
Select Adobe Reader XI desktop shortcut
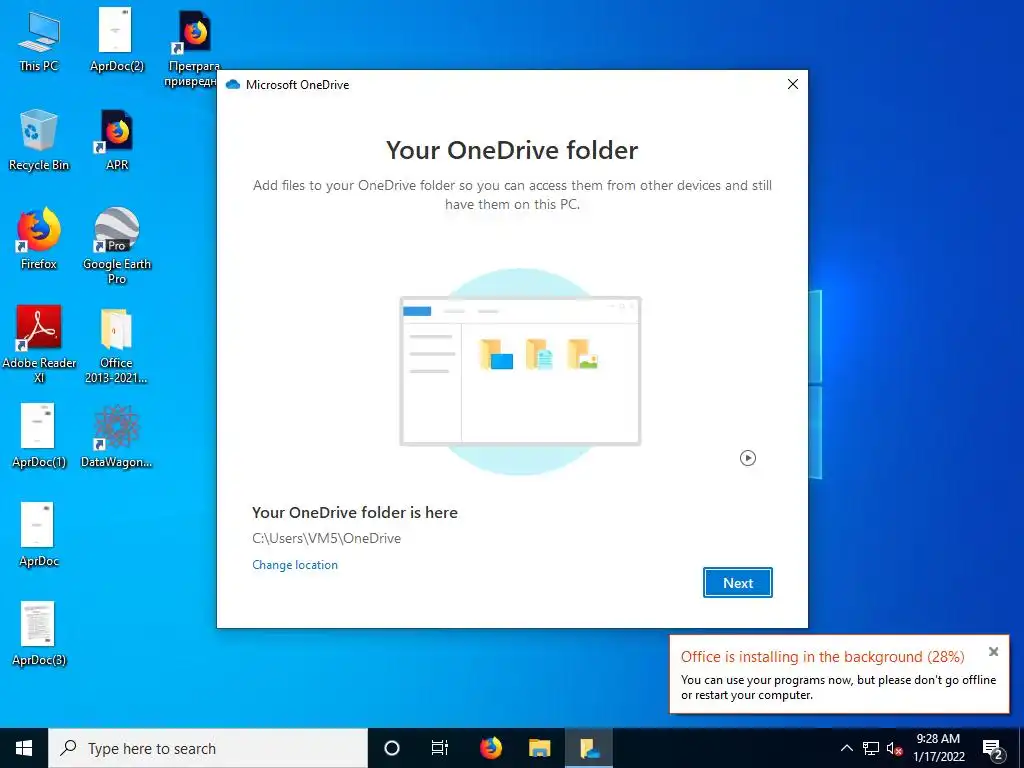(39, 344)
